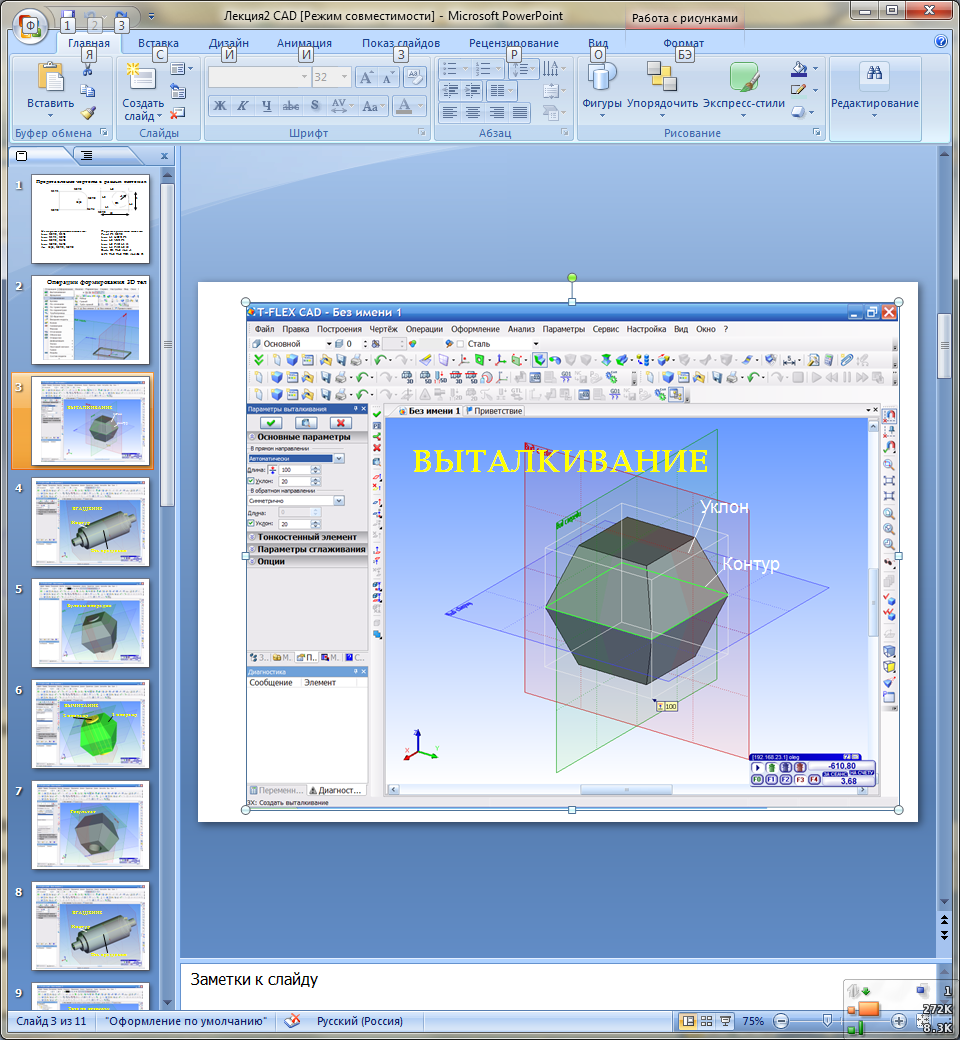Click the Copy icon in clipboard group
The width and height of the screenshot is (960, 1040).
[x=88, y=91]
